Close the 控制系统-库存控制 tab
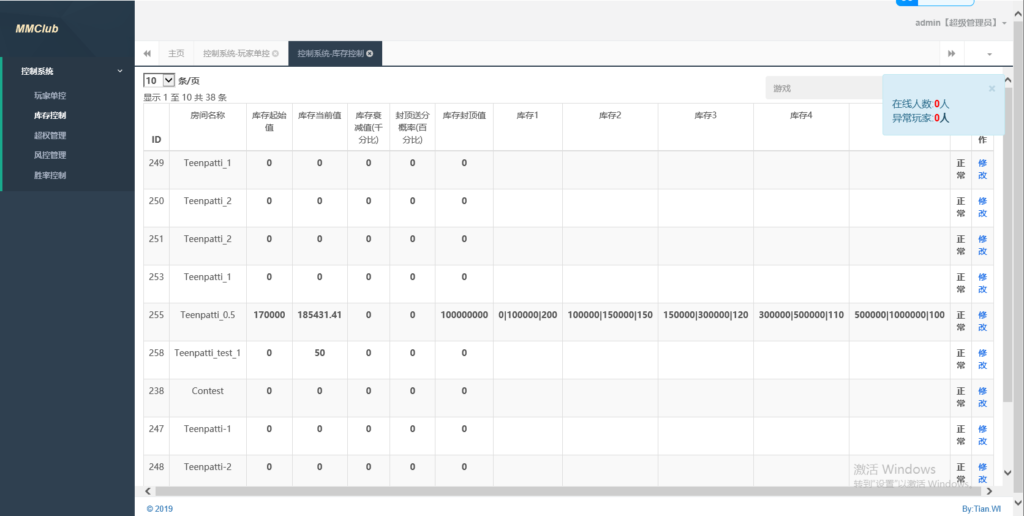Screen dimensions: 1024x516 [x=370, y=53]
